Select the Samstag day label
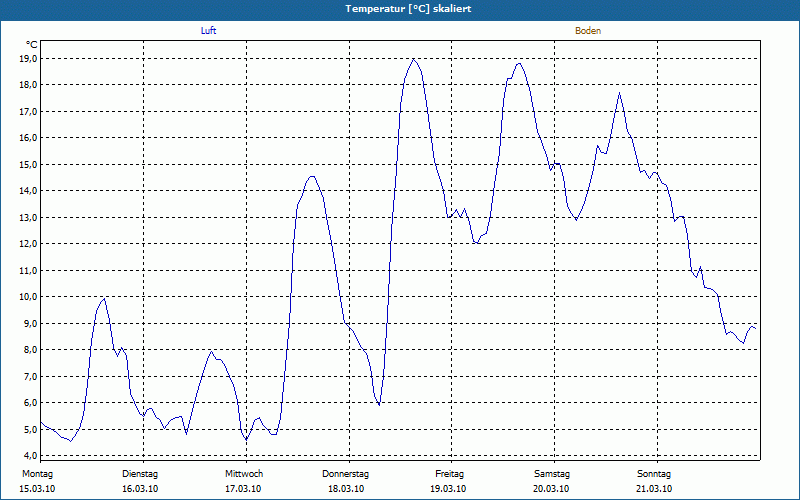This screenshot has height=500, width=800. (x=552, y=474)
